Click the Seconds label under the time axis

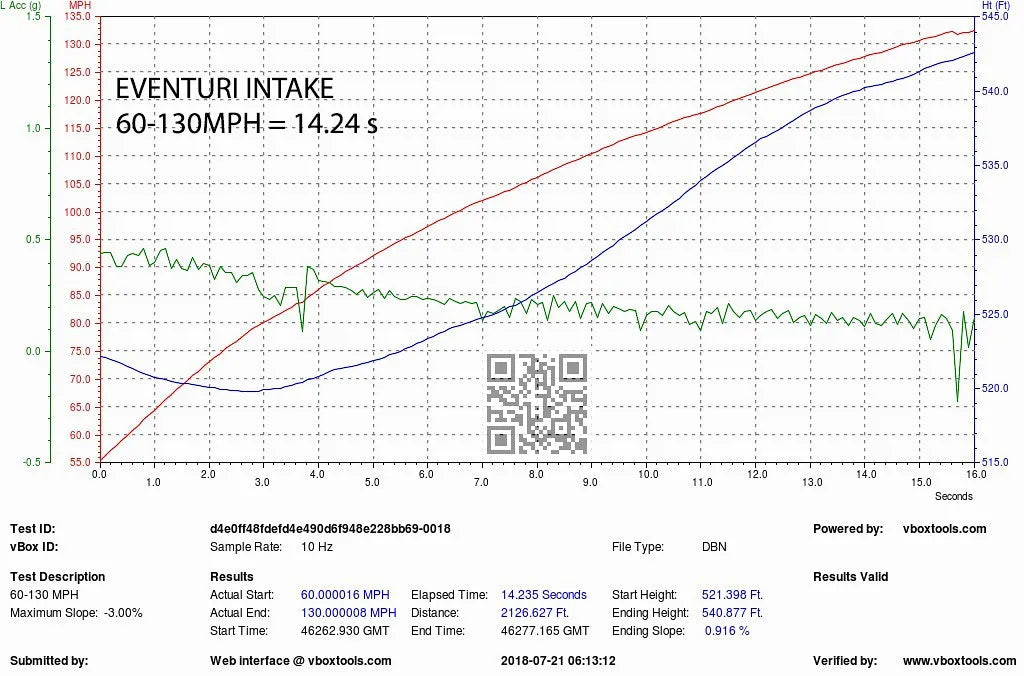[x=953, y=496]
